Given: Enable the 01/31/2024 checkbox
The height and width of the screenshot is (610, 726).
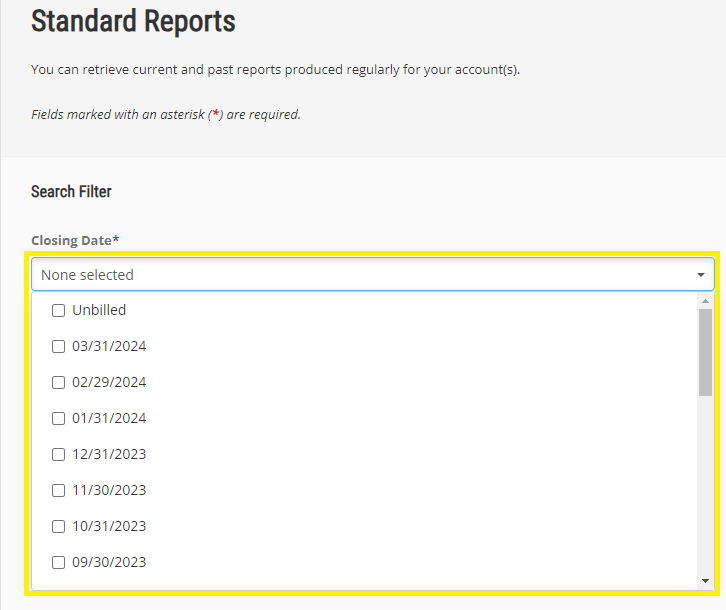Looking at the screenshot, I should tap(58, 419).
